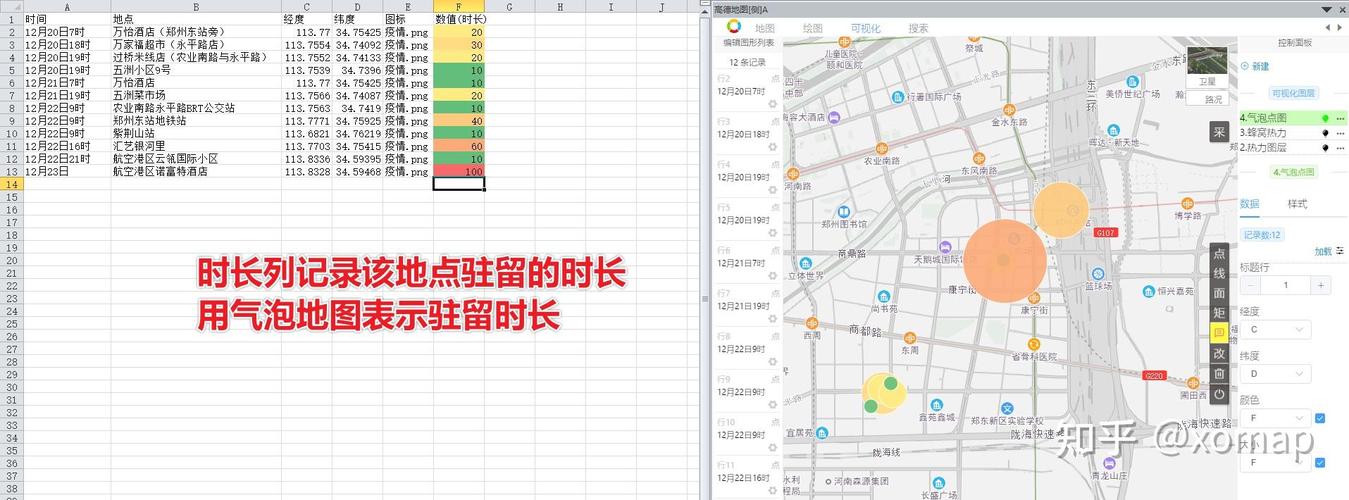Viewport: 1349px width, 500px height.
Task: Open the 绘图 tab
Action: click(812, 28)
